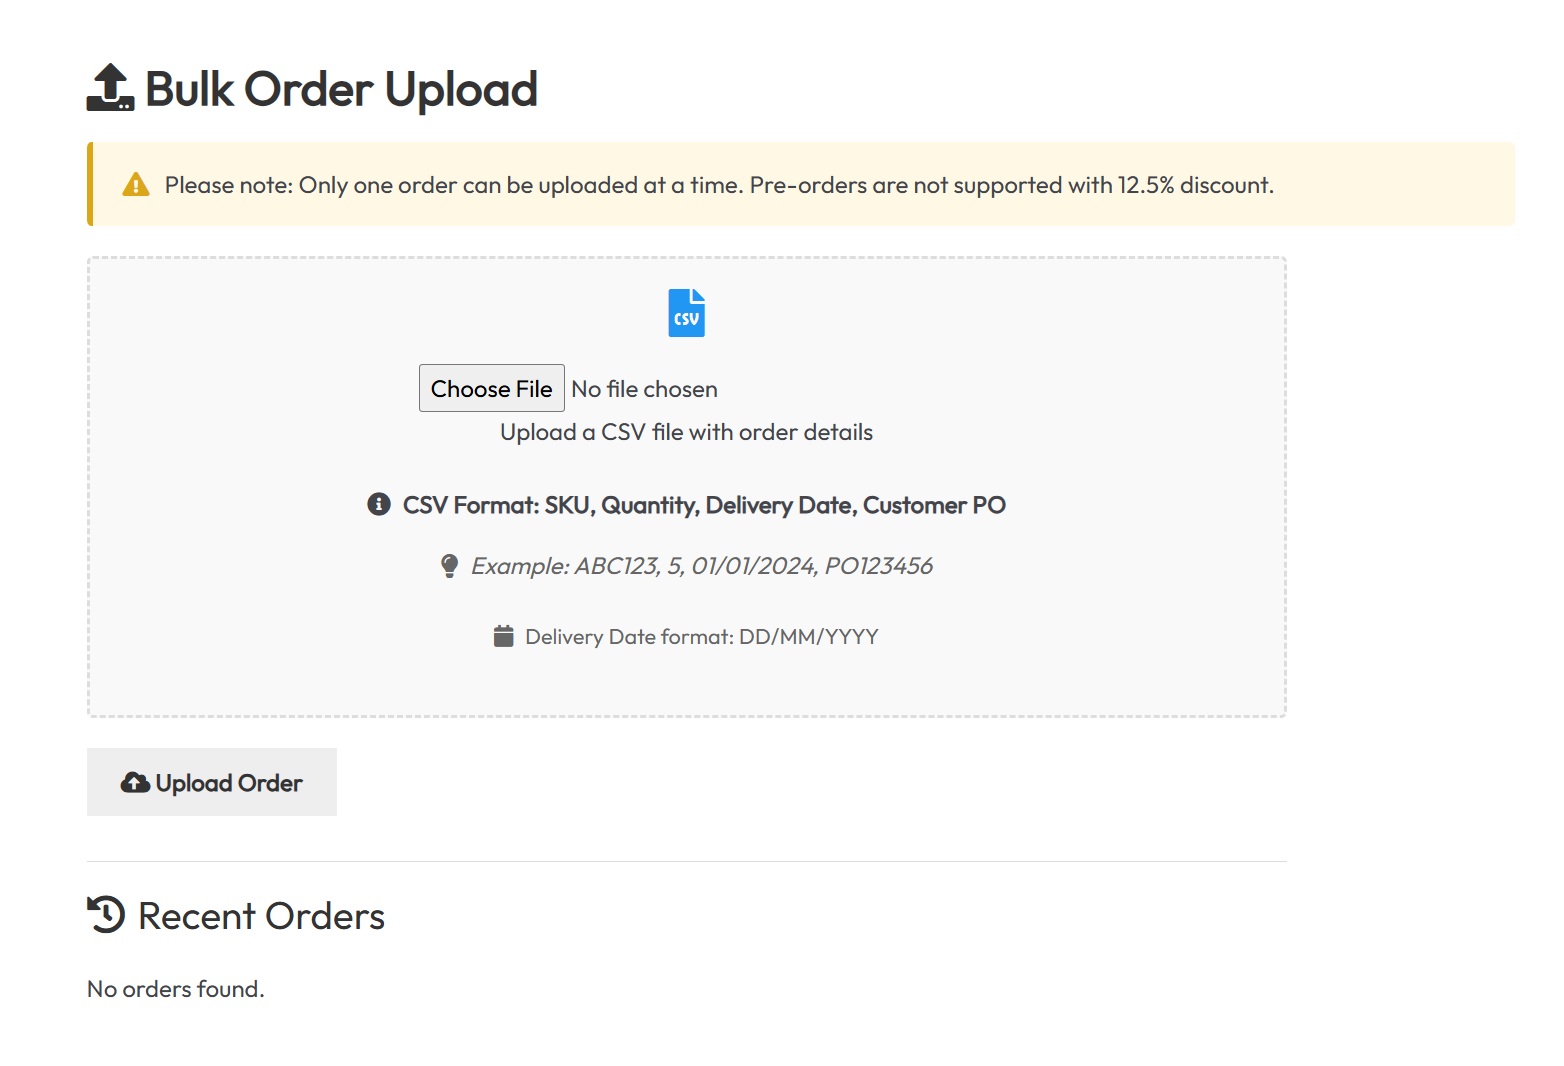Click the 'Please note' warning banner text
Image resolution: width=1564 pixels, height=1066 pixels.
(x=719, y=185)
